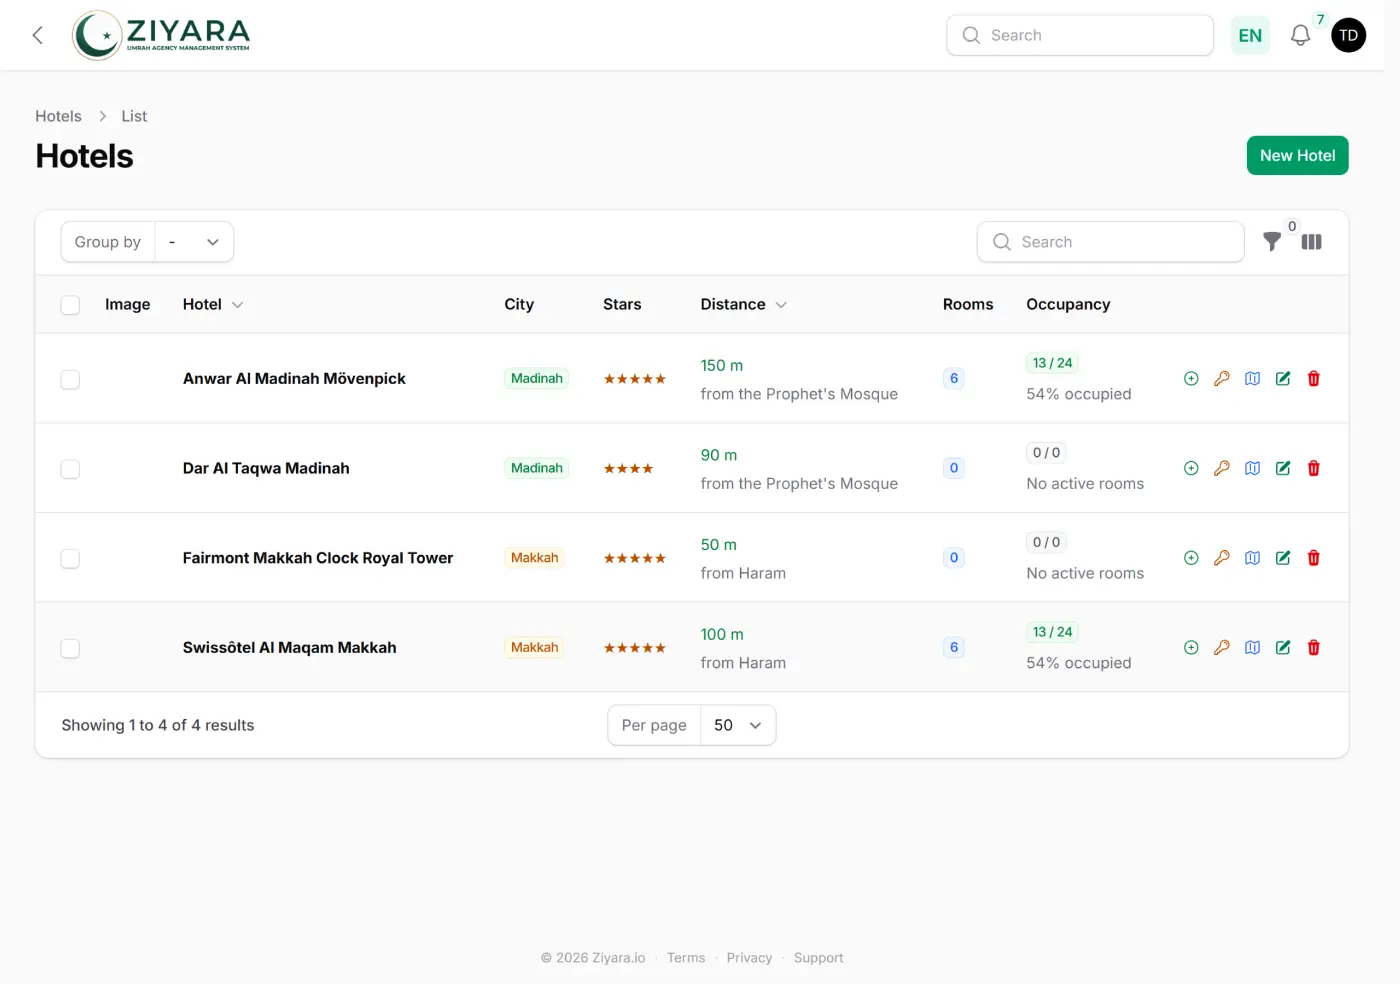Edit the Swissôtel Al Maqam Makkah hotel

pos(1283,648)
